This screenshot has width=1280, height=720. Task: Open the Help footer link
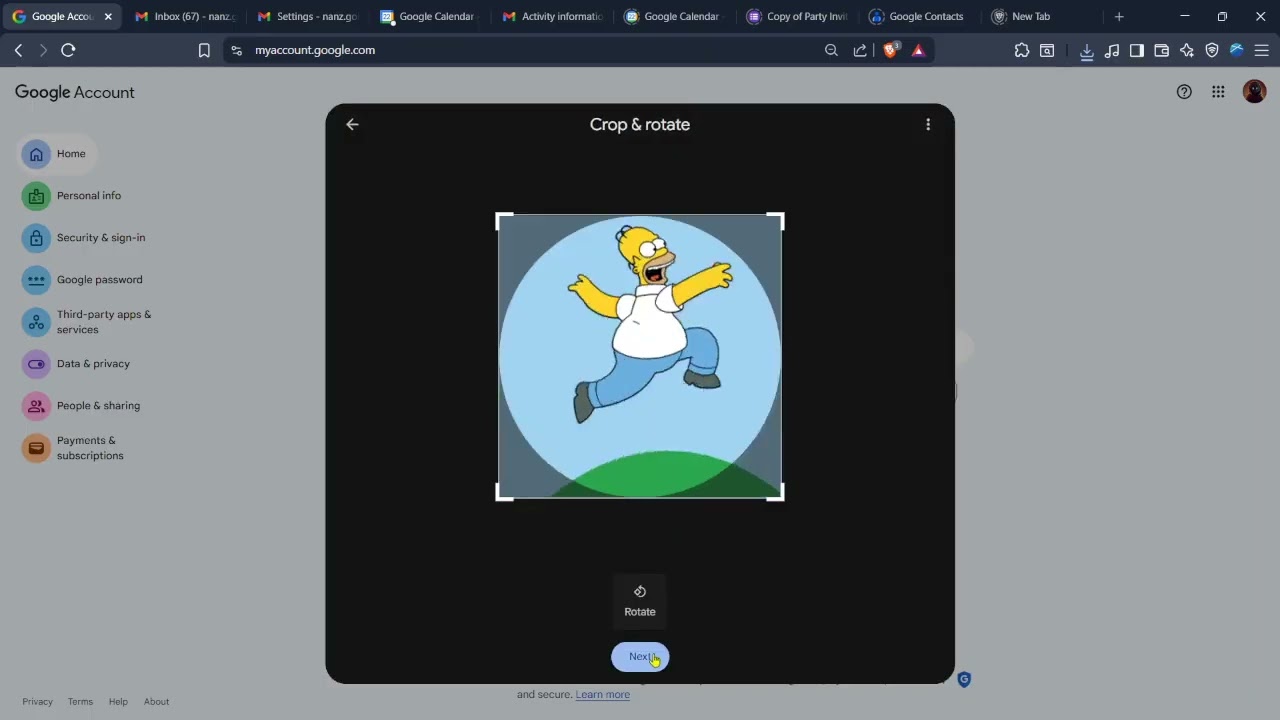click(118, 702)
